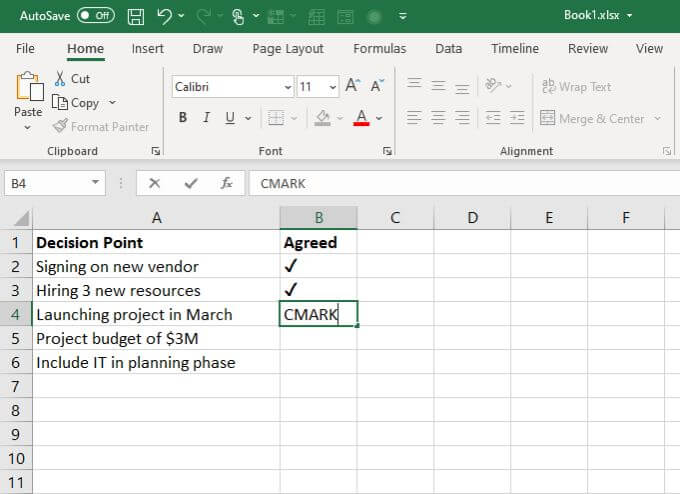
Task: Decrease font size with small A icon
Action: click(x=376, y=85)
